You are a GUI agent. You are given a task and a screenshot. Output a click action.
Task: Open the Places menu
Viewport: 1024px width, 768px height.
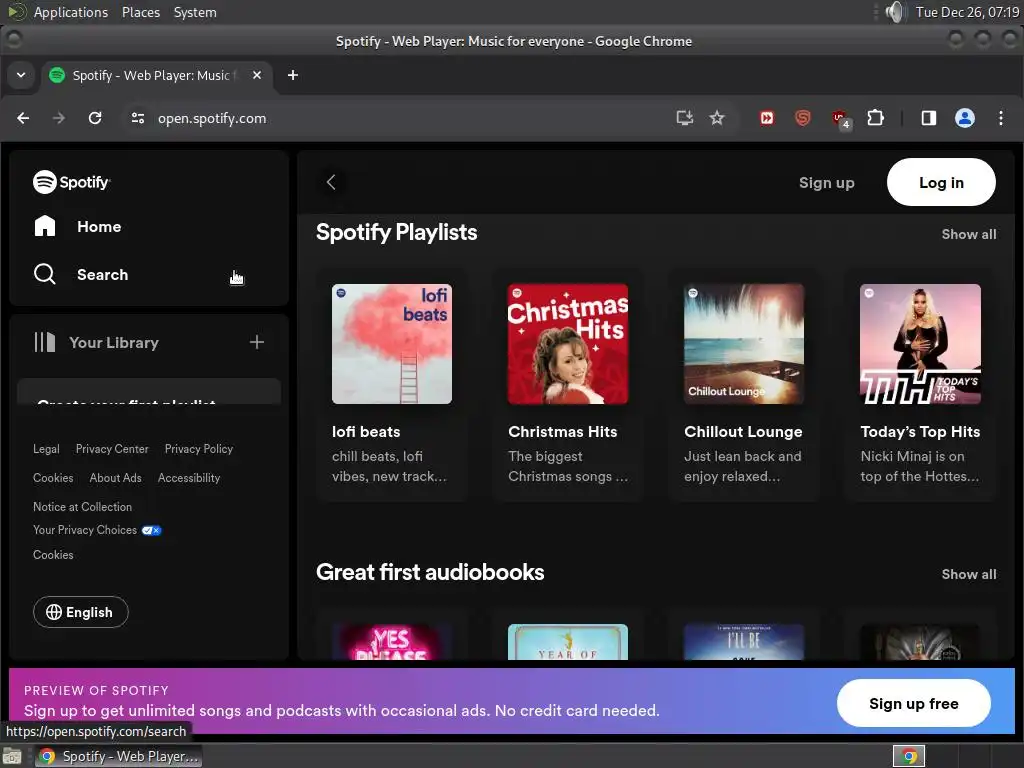(x=141, y=12)
